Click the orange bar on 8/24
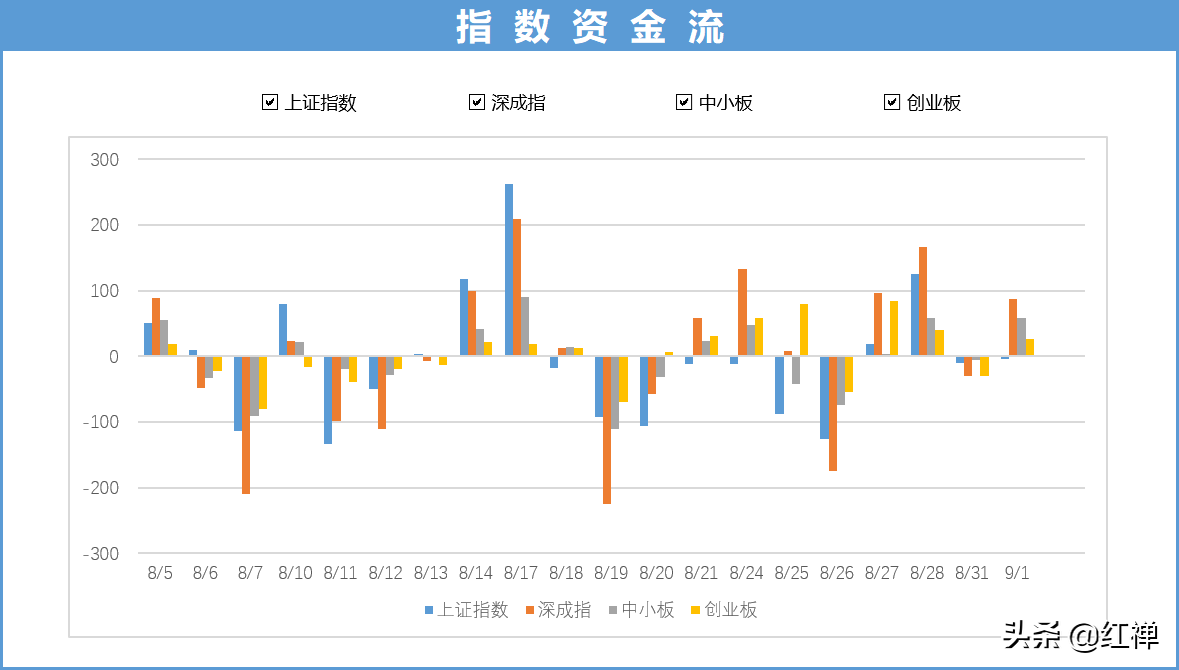The image size is (1179, 670). pyautogui.click(x=742, y=313)
